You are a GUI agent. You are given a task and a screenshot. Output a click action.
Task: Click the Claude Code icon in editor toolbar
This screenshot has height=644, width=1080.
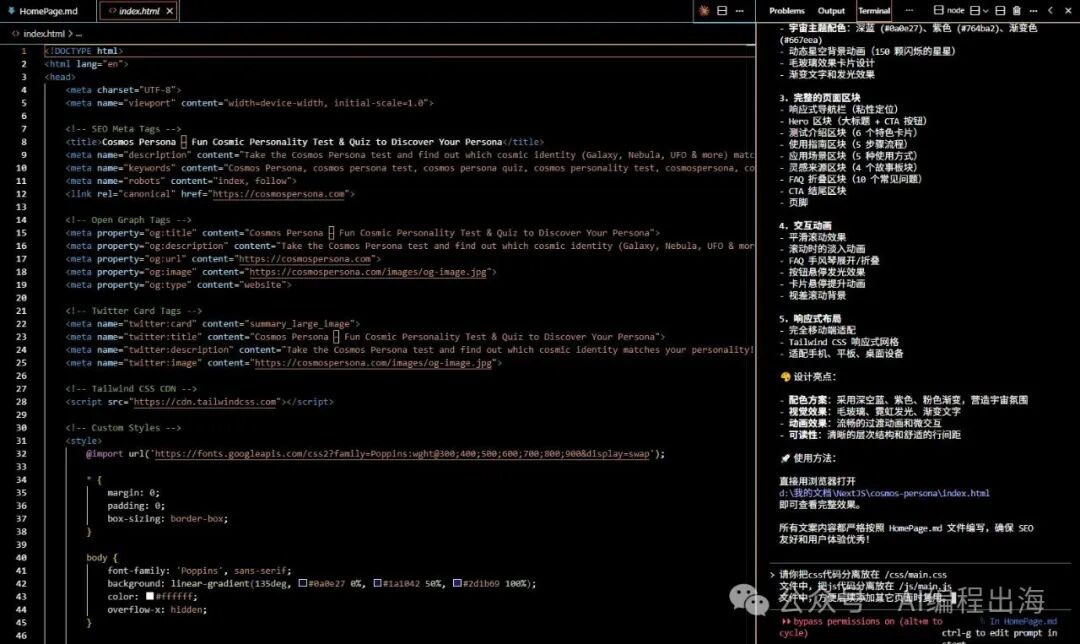(x=704, y=11)
